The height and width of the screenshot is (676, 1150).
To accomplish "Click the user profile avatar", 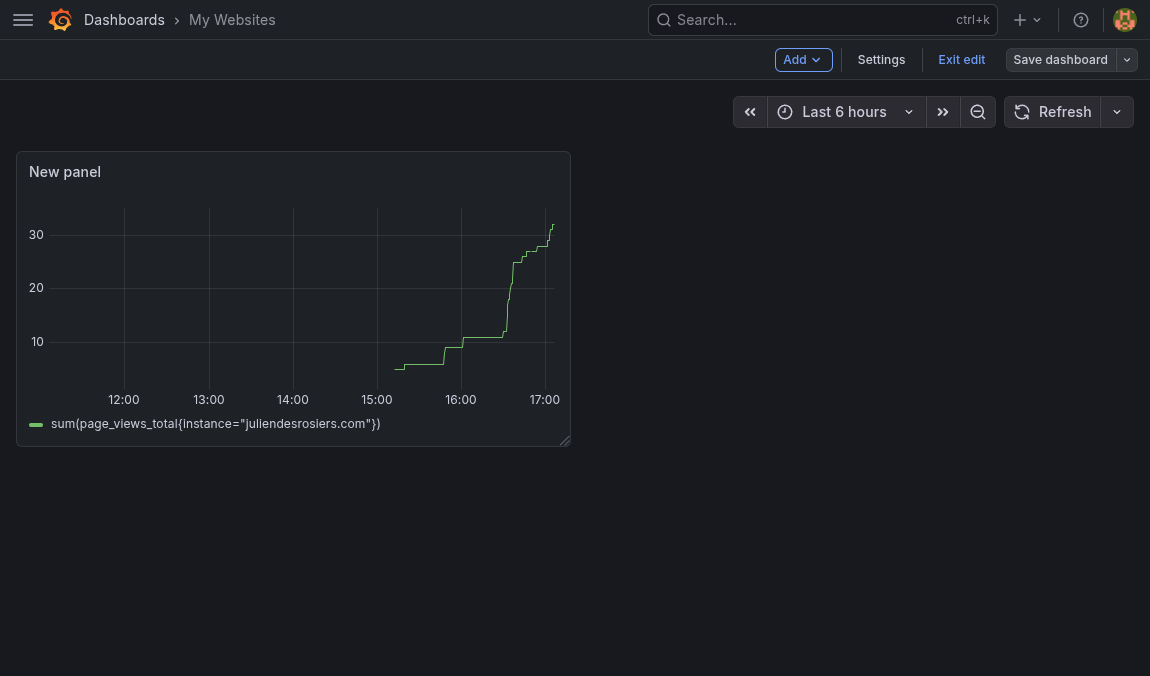I will coord(1124,19).
